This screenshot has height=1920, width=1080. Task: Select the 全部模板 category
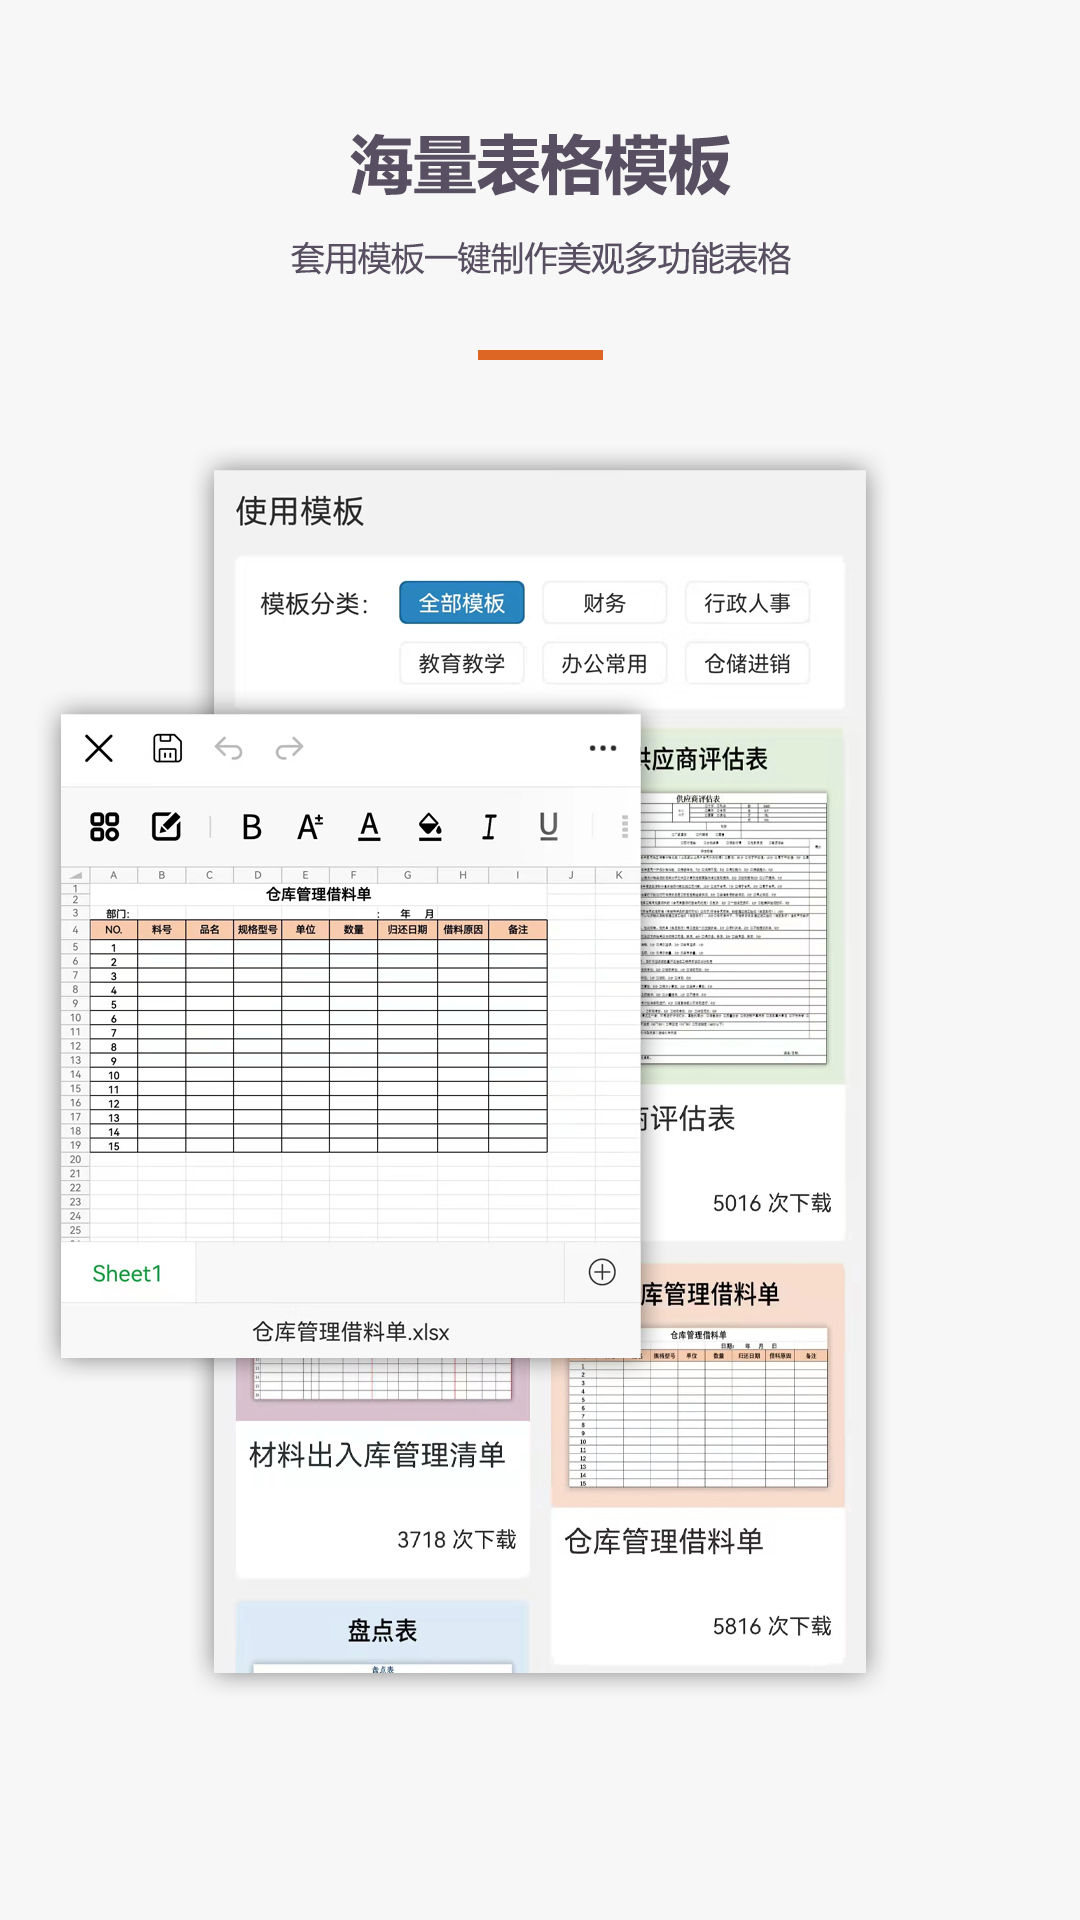click(461, 603)
